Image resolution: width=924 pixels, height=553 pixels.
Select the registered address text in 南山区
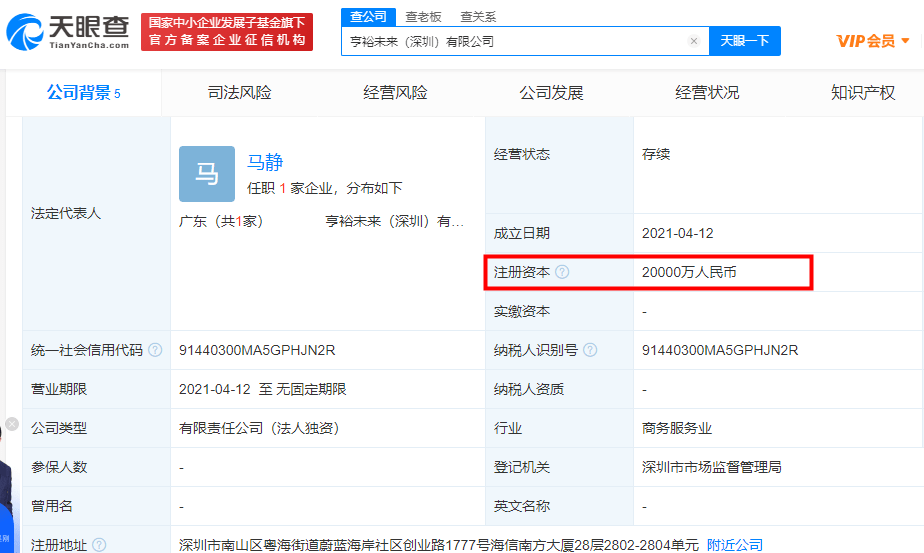(438, 545)
